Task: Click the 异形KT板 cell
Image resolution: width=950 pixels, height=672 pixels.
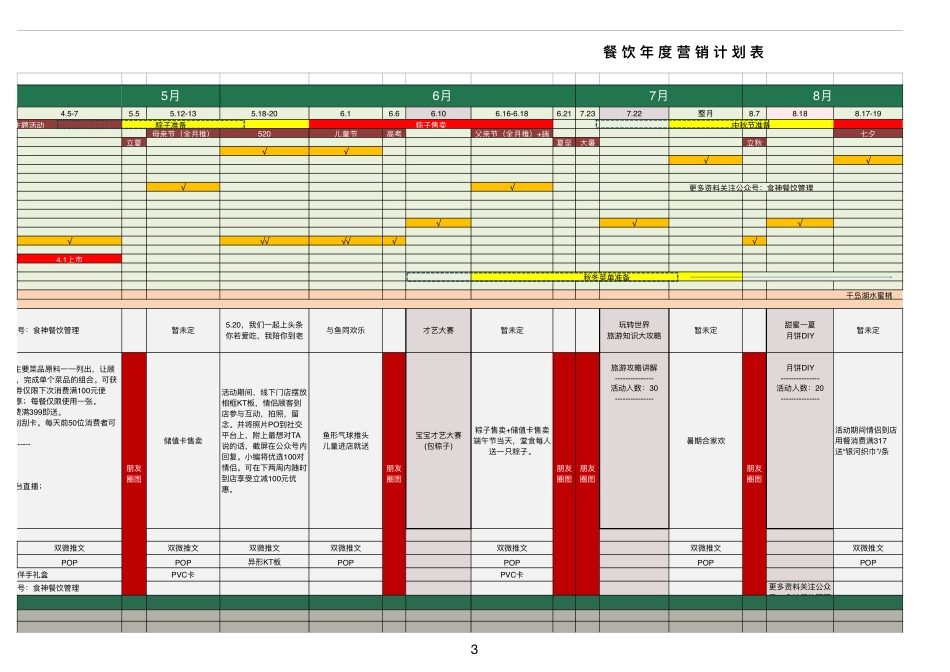Action: tap(264, 562)
